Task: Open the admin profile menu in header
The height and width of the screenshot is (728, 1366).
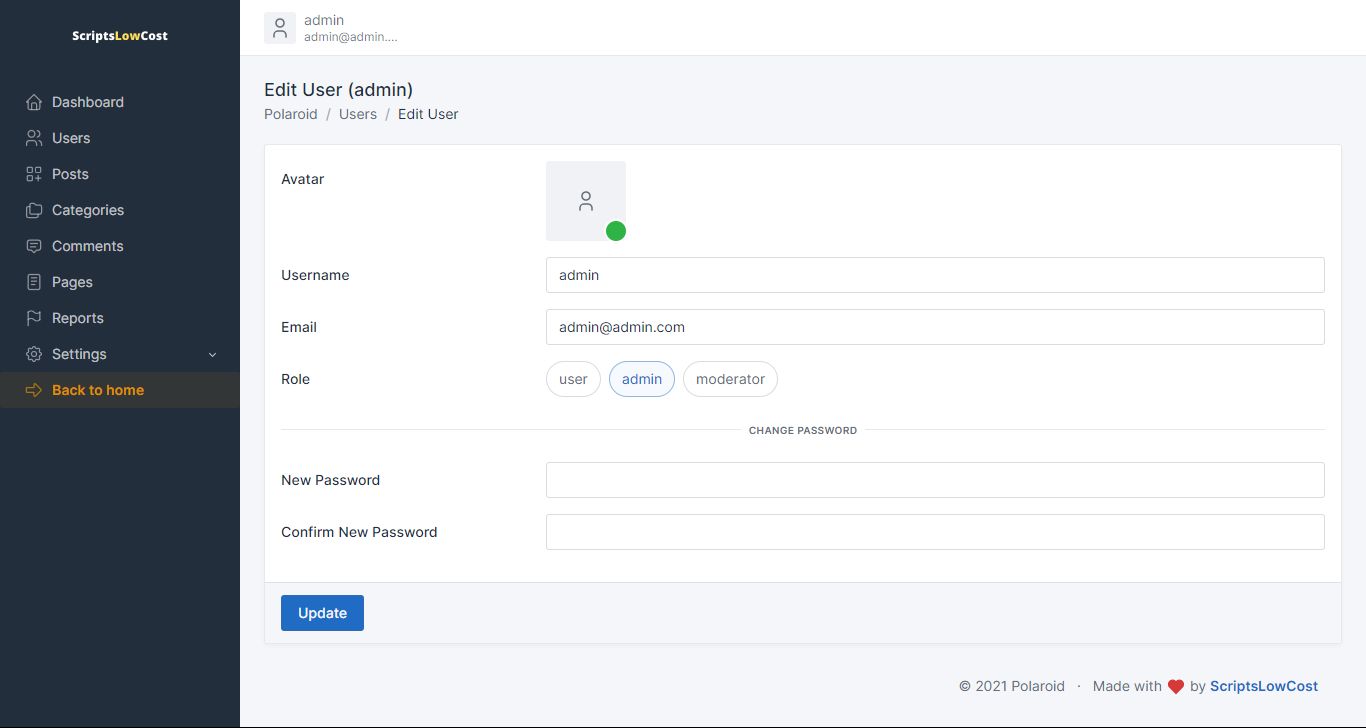Action: [x=332, y=28]
